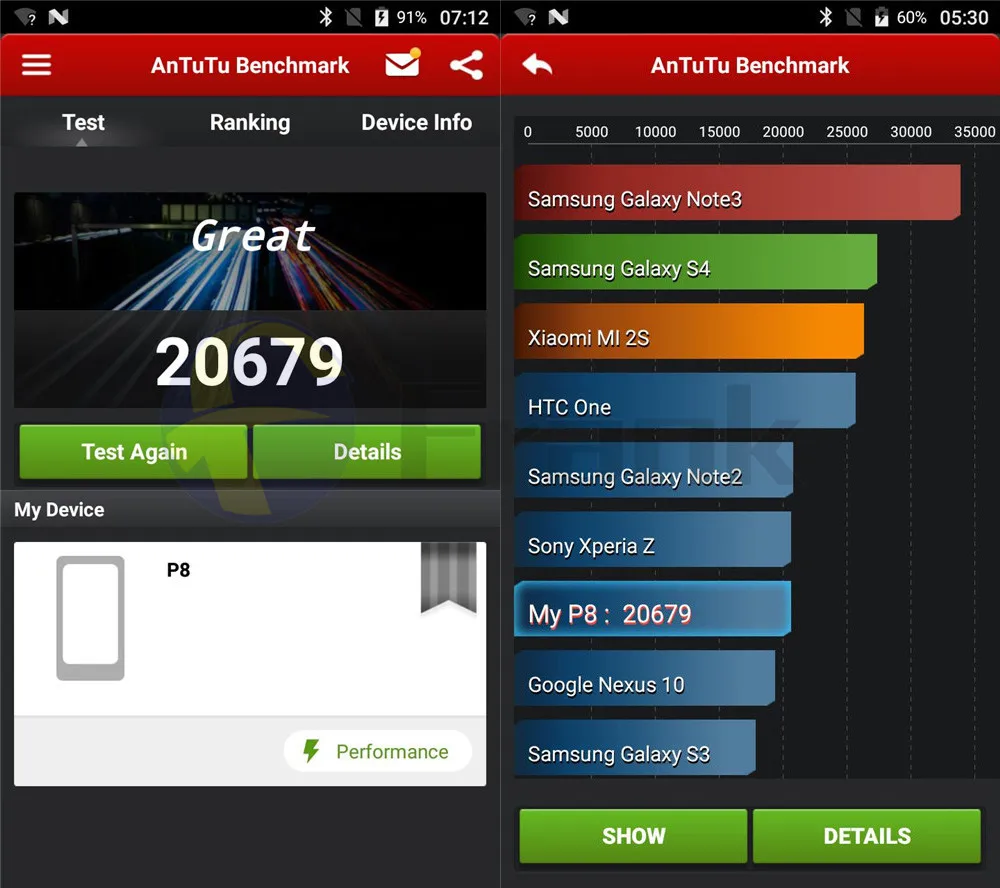The image size is (1000, 888).
Task: Tap the 30000 axis label
Action: pyautogui.click(x=911, y=132)
